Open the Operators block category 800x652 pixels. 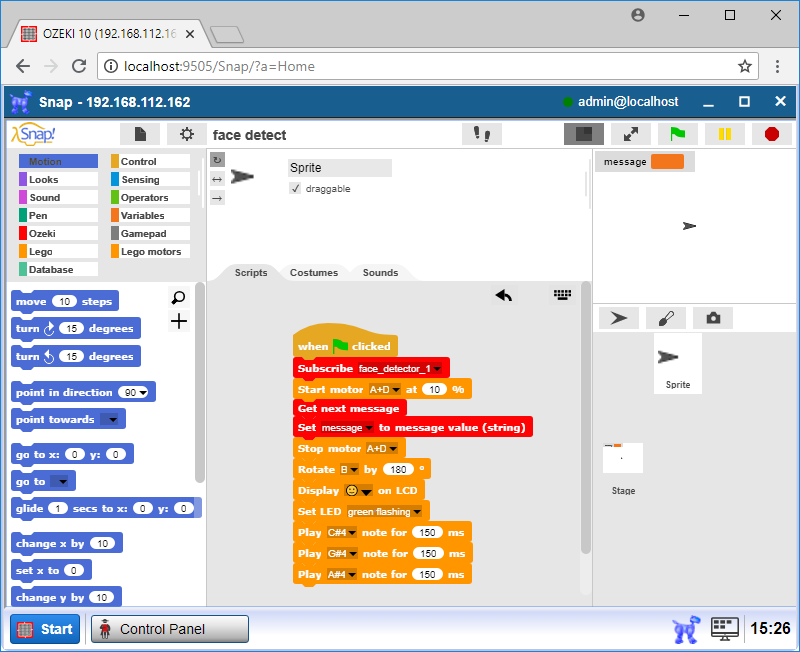151,197
